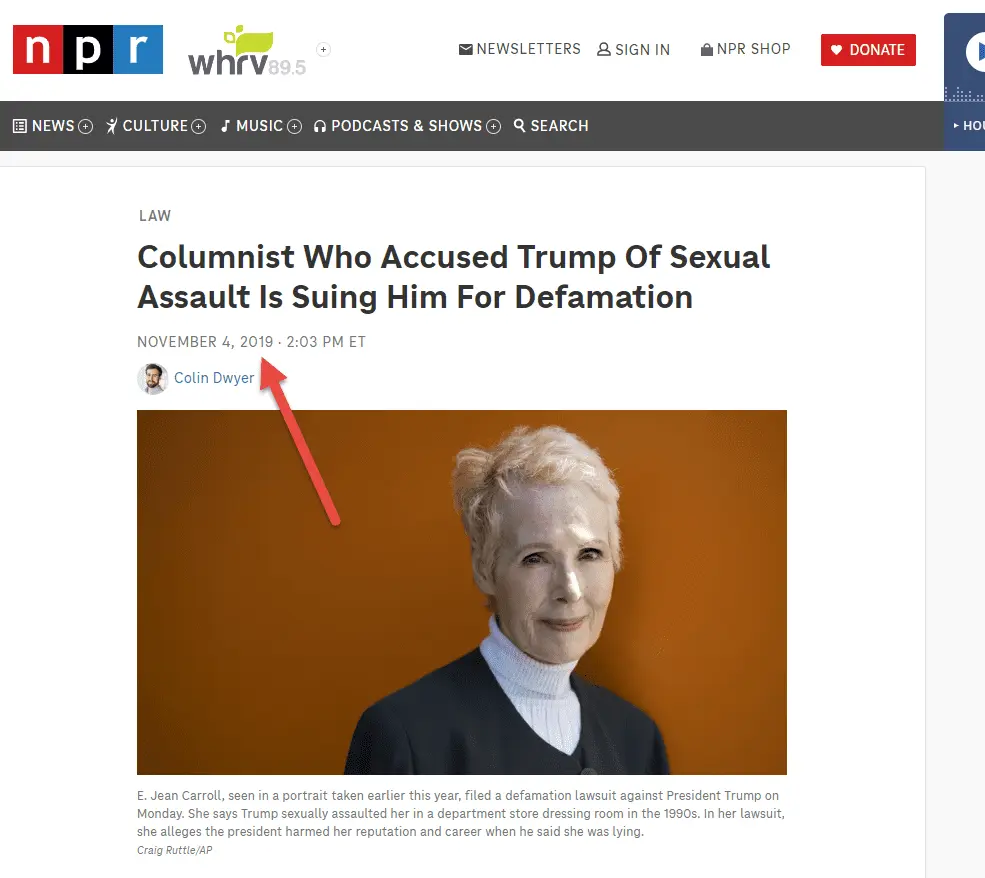Open Colin Dwyer author link
Viewport: 985px width, 878px height.
pos(214,377)
